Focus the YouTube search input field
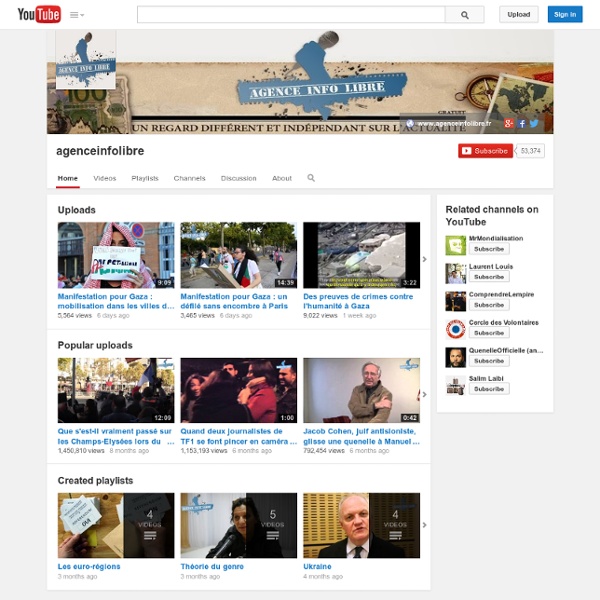 (x=291, y=15)
